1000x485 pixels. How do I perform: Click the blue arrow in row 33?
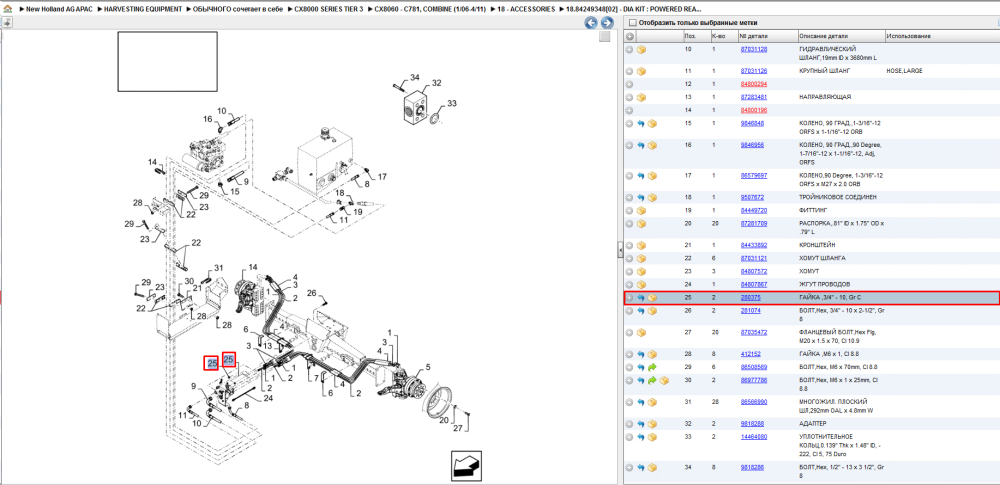tap(641, 437)
